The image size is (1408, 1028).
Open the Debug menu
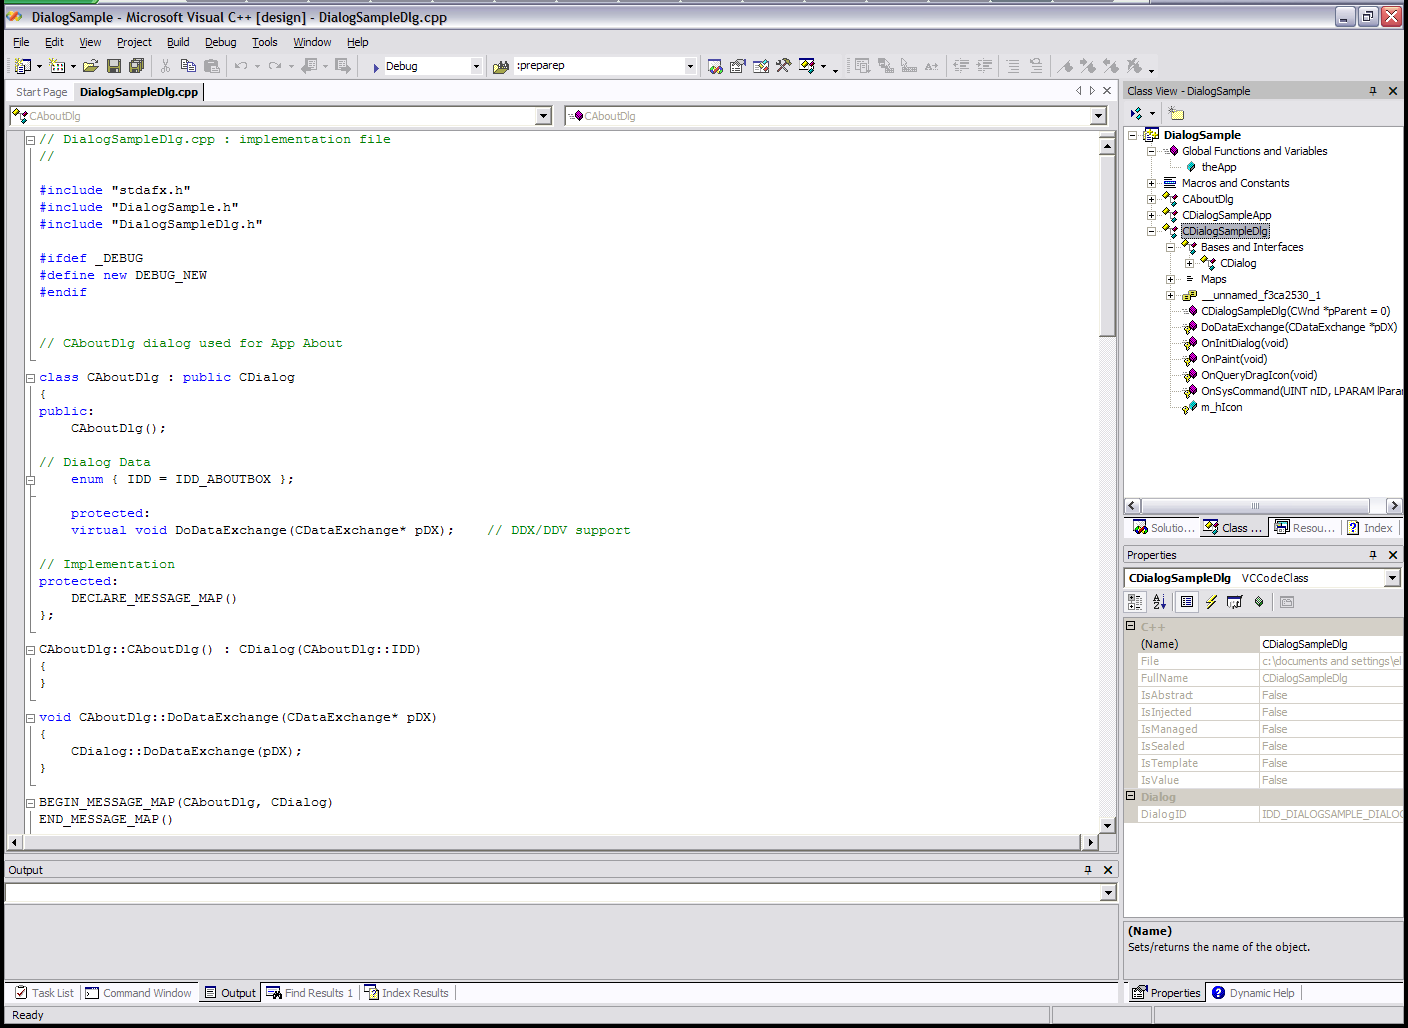click(221, 42)
